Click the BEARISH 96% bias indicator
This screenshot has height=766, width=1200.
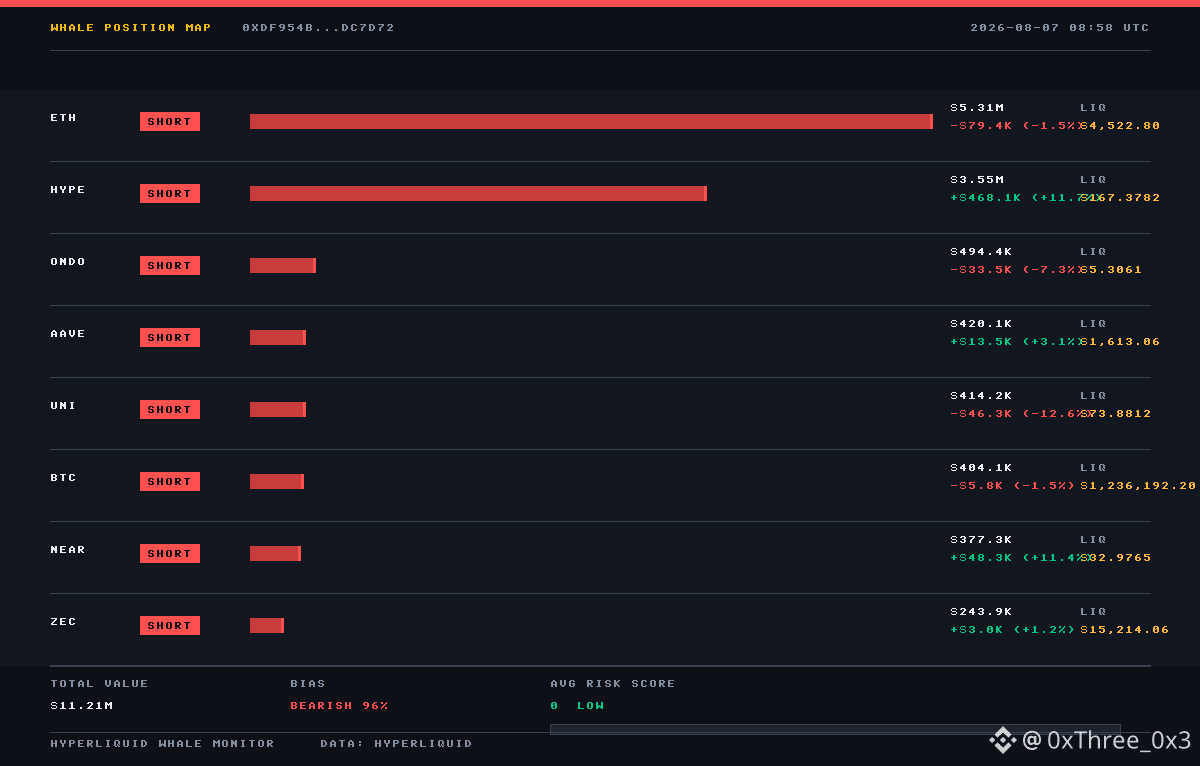[339, 706]
